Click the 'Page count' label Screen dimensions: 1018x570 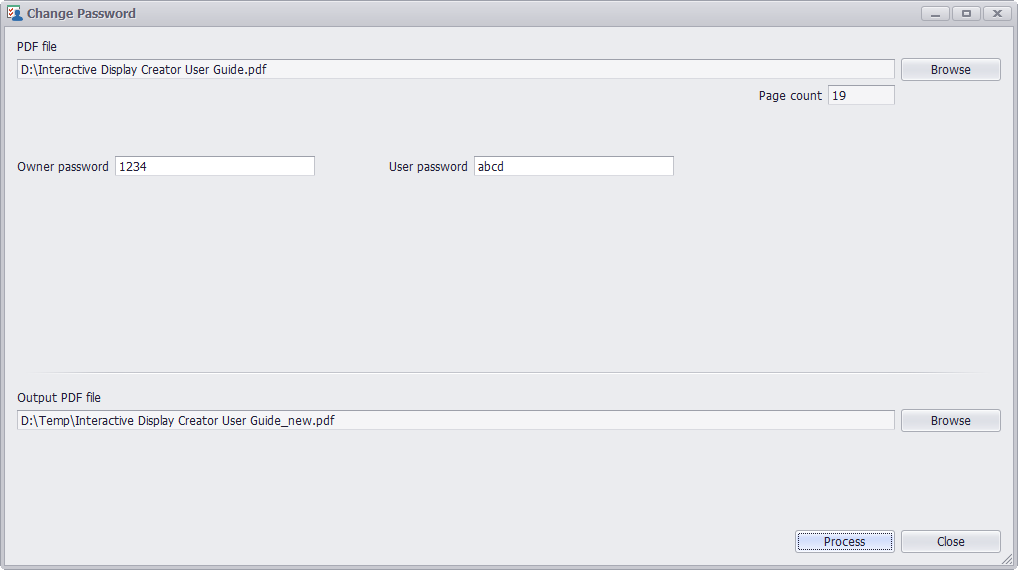click(790, 96)
